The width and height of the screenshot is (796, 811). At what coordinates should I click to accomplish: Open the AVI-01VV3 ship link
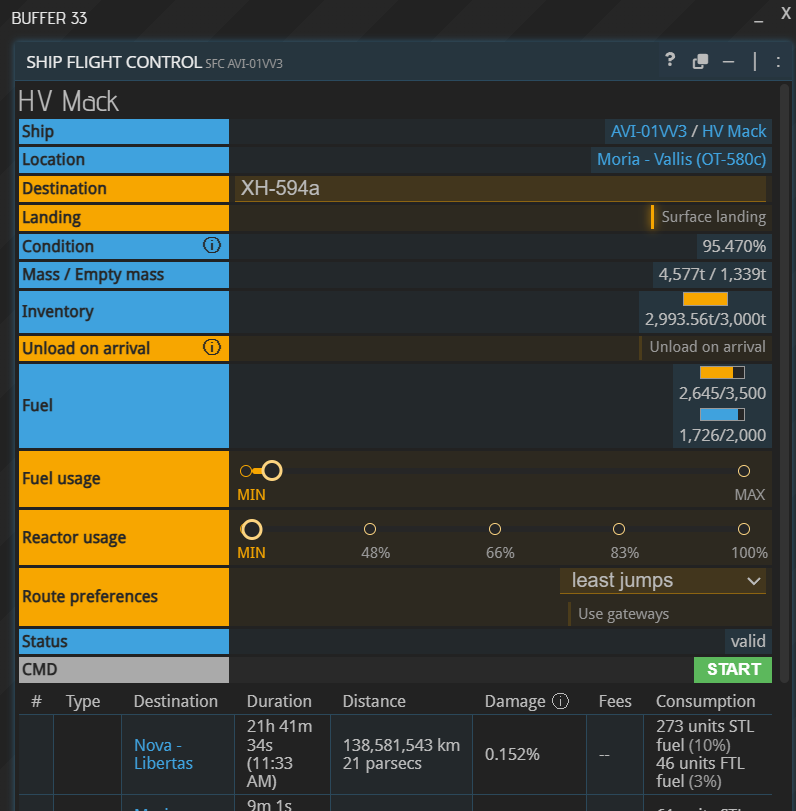(x=649, y=131)
